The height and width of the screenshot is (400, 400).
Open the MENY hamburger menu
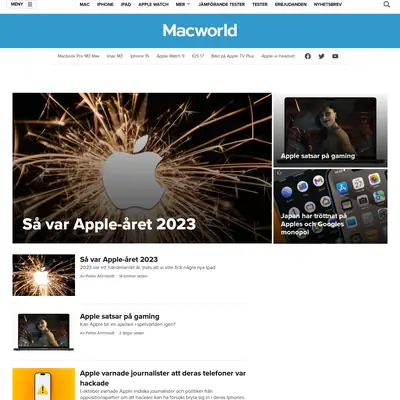click(x=21, y=4)
